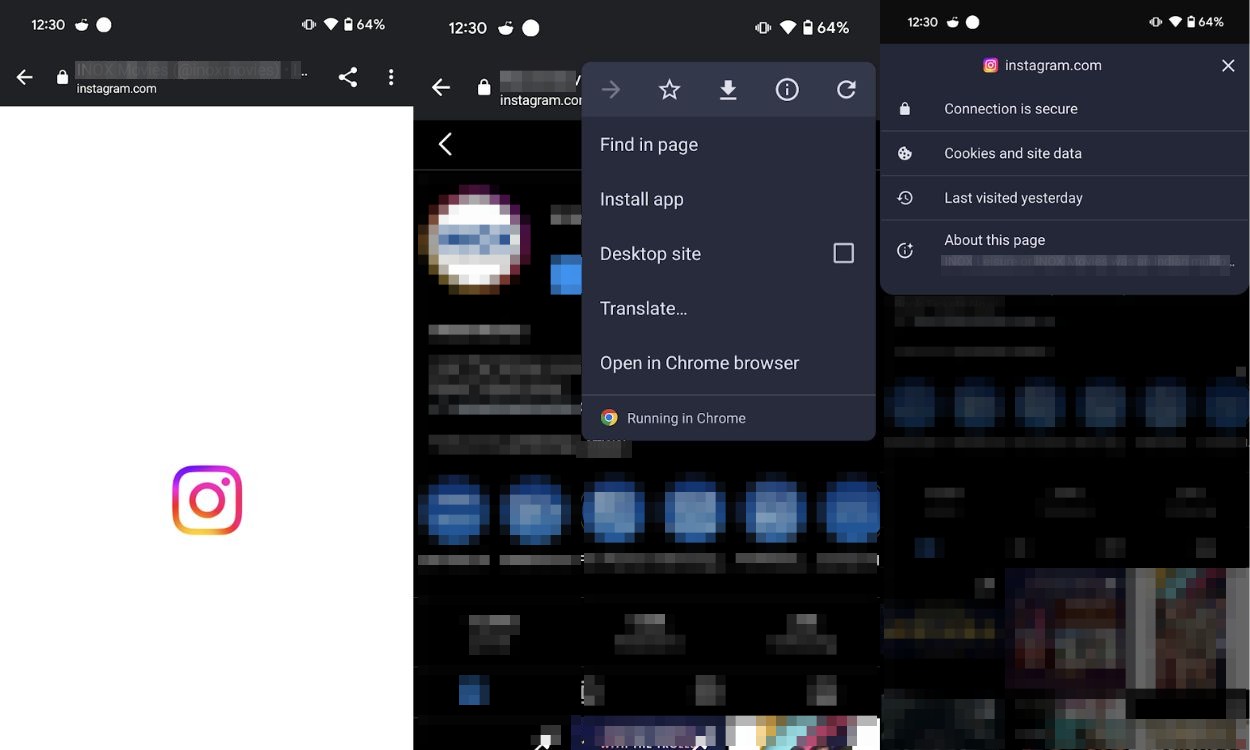1250x750 pixels.
Task: View Last visited yesterday history entry
Action: (x=1013, y=198)
